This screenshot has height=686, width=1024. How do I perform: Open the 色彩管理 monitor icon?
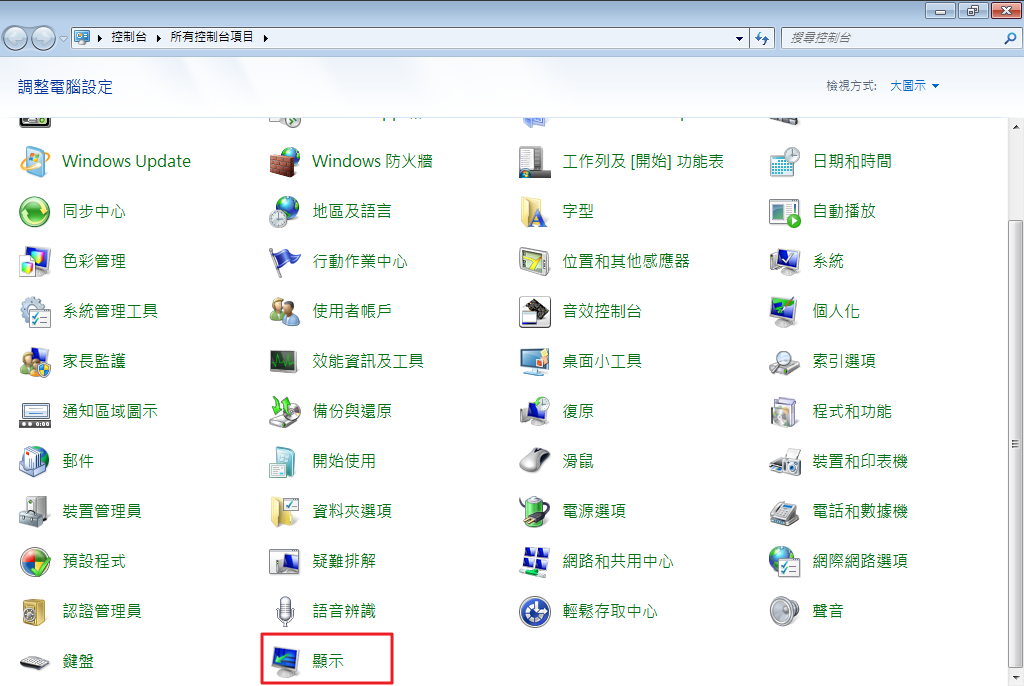tap(35, 261)
